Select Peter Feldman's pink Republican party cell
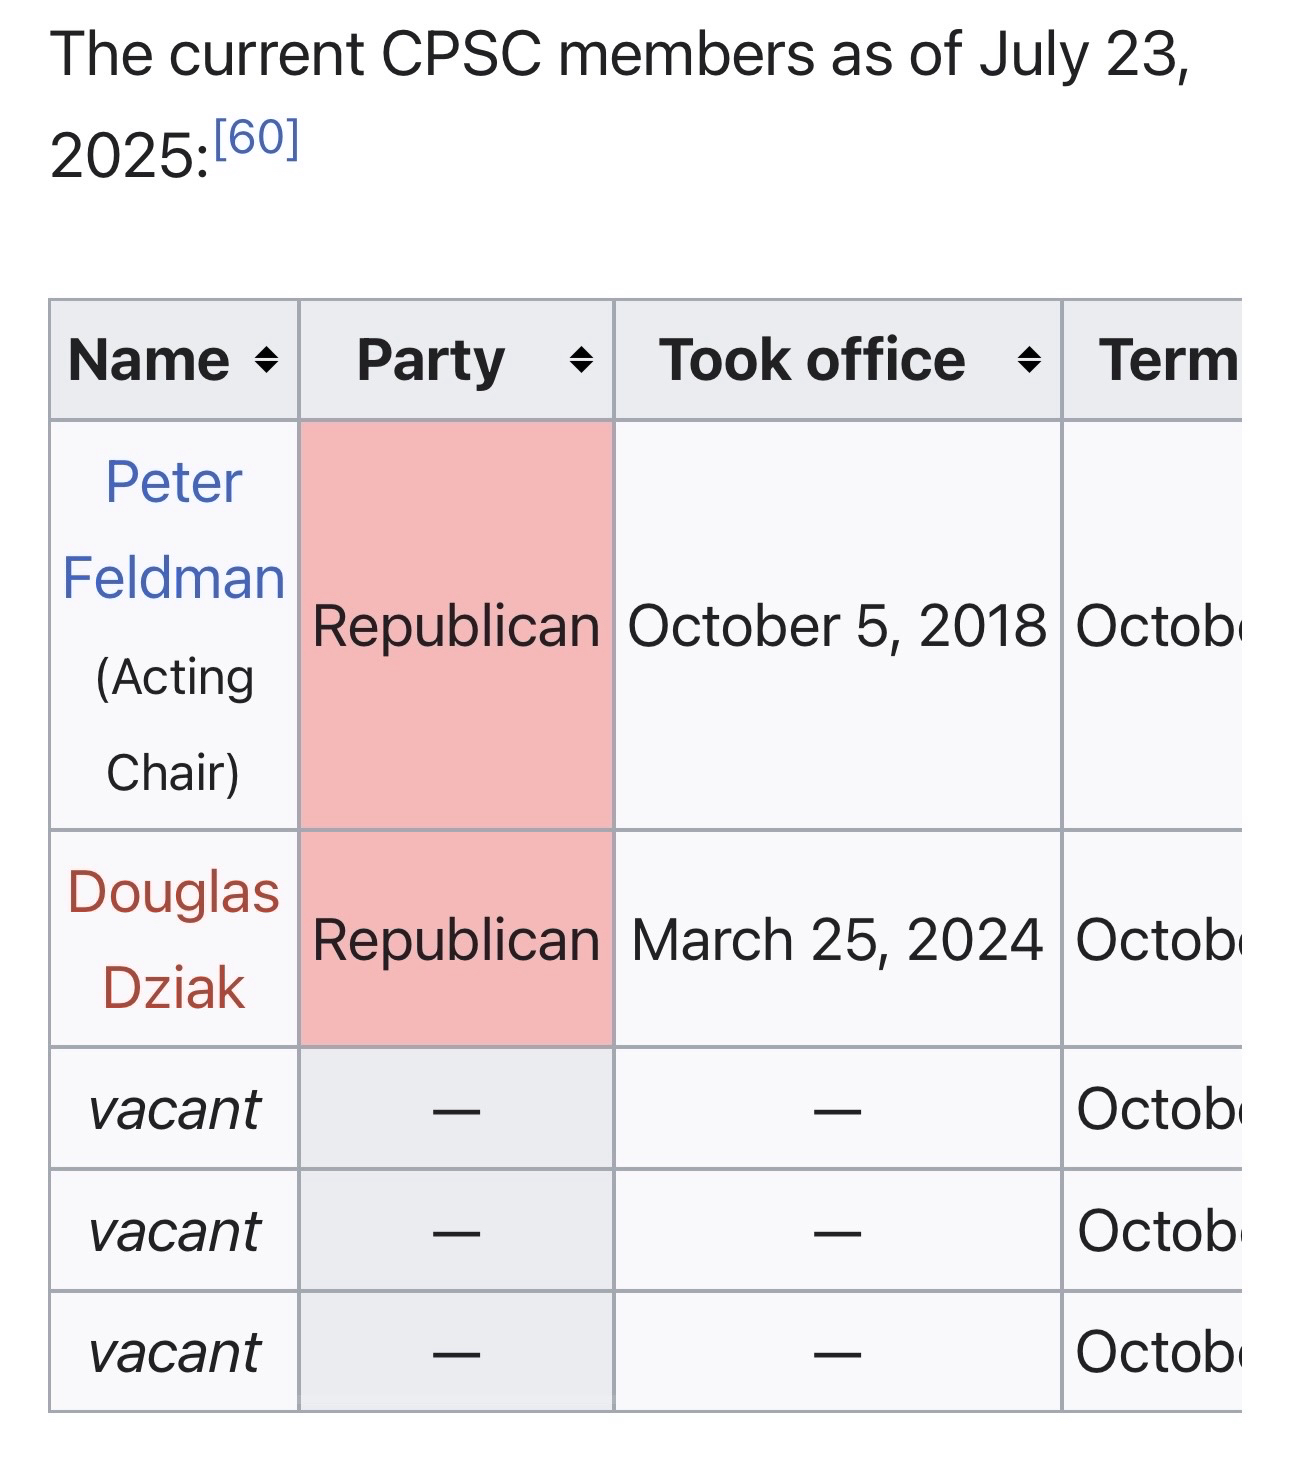 pos(456,626)
